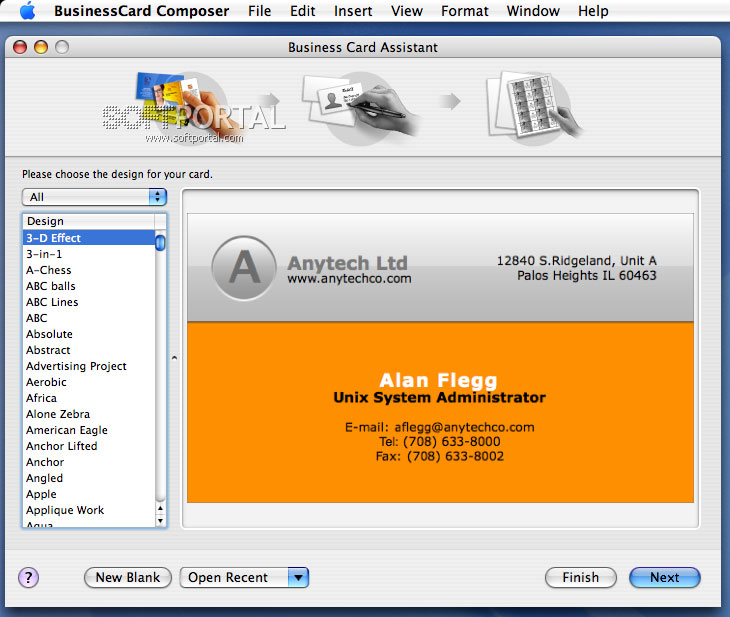
Task: Select the Anchor design
Action: [x=89, y=462]
